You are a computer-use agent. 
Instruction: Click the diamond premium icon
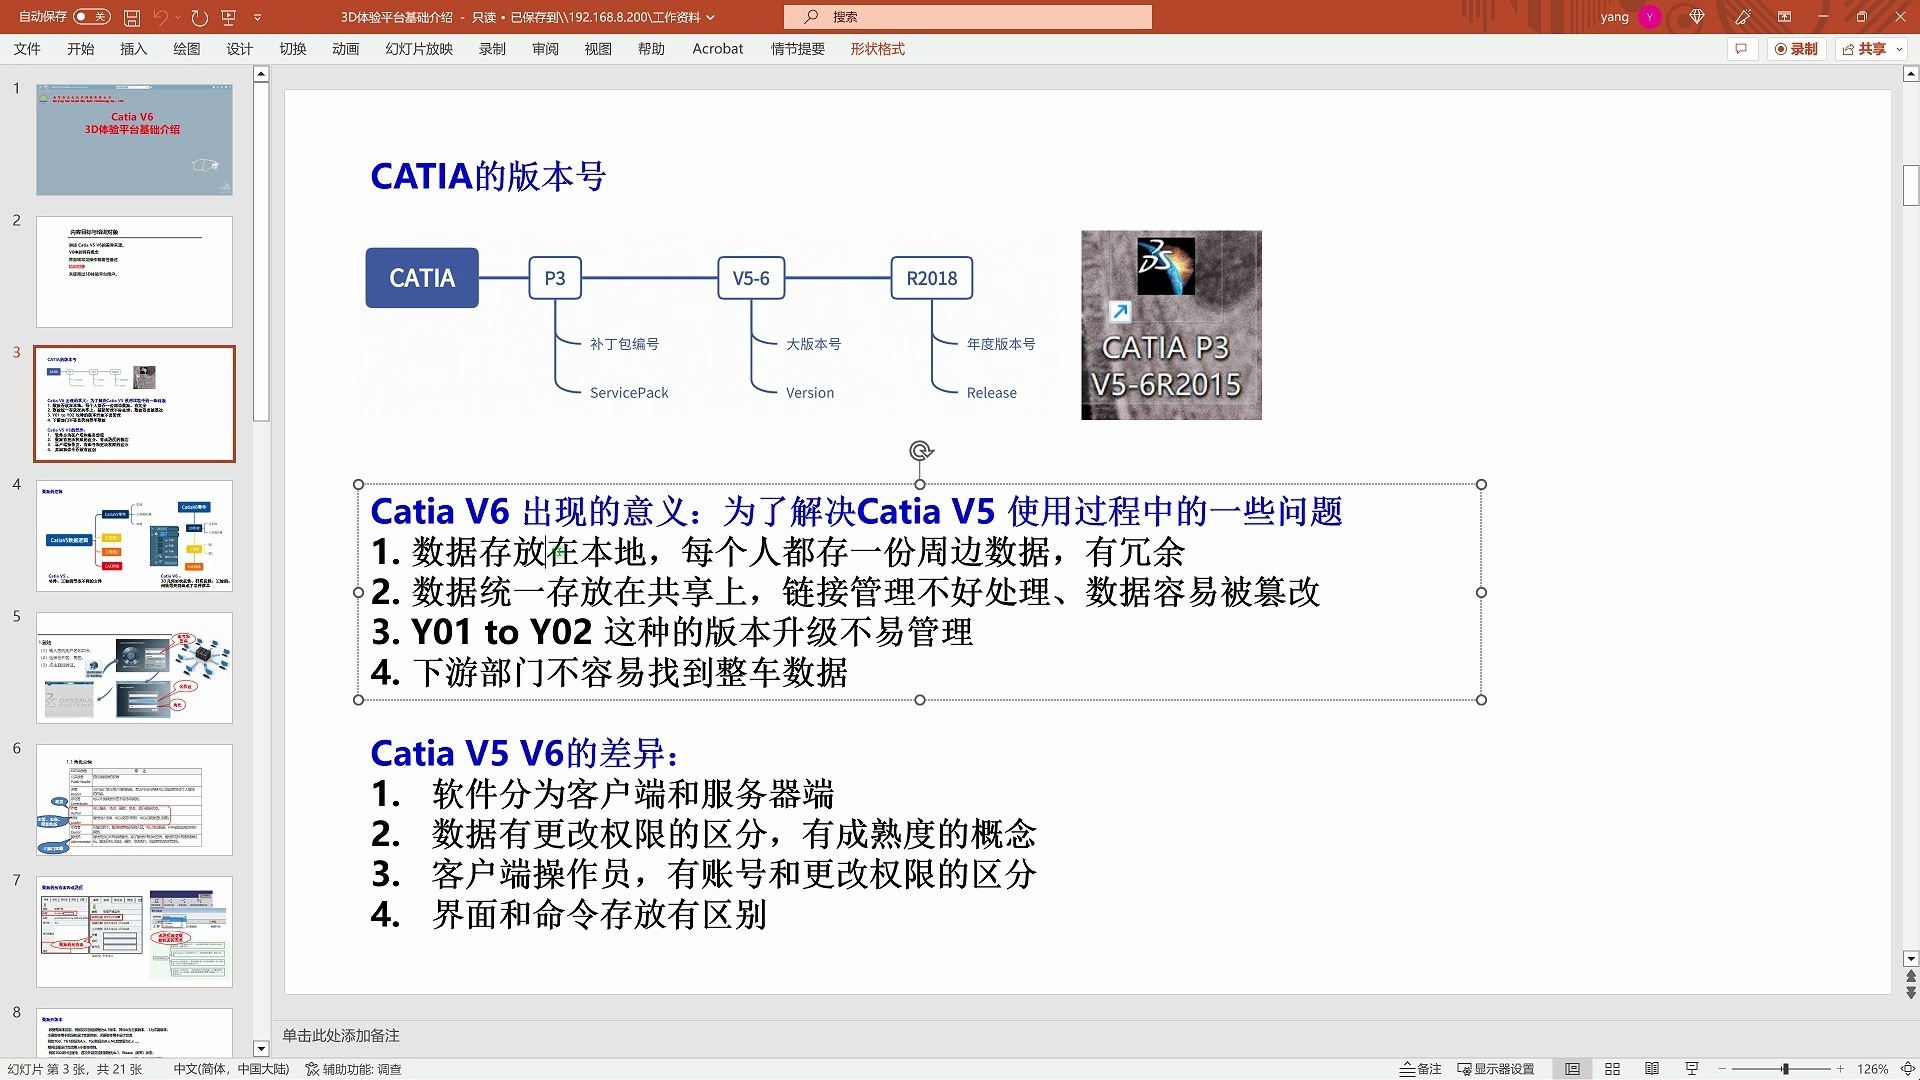pyautogui.click(x=1697, y=17)
